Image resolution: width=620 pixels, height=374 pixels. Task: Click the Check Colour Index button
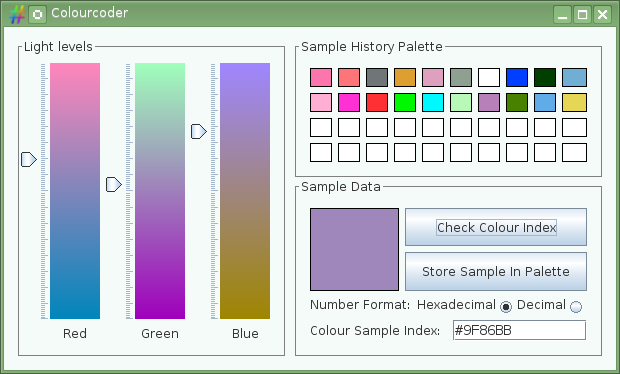click(496, 227)
